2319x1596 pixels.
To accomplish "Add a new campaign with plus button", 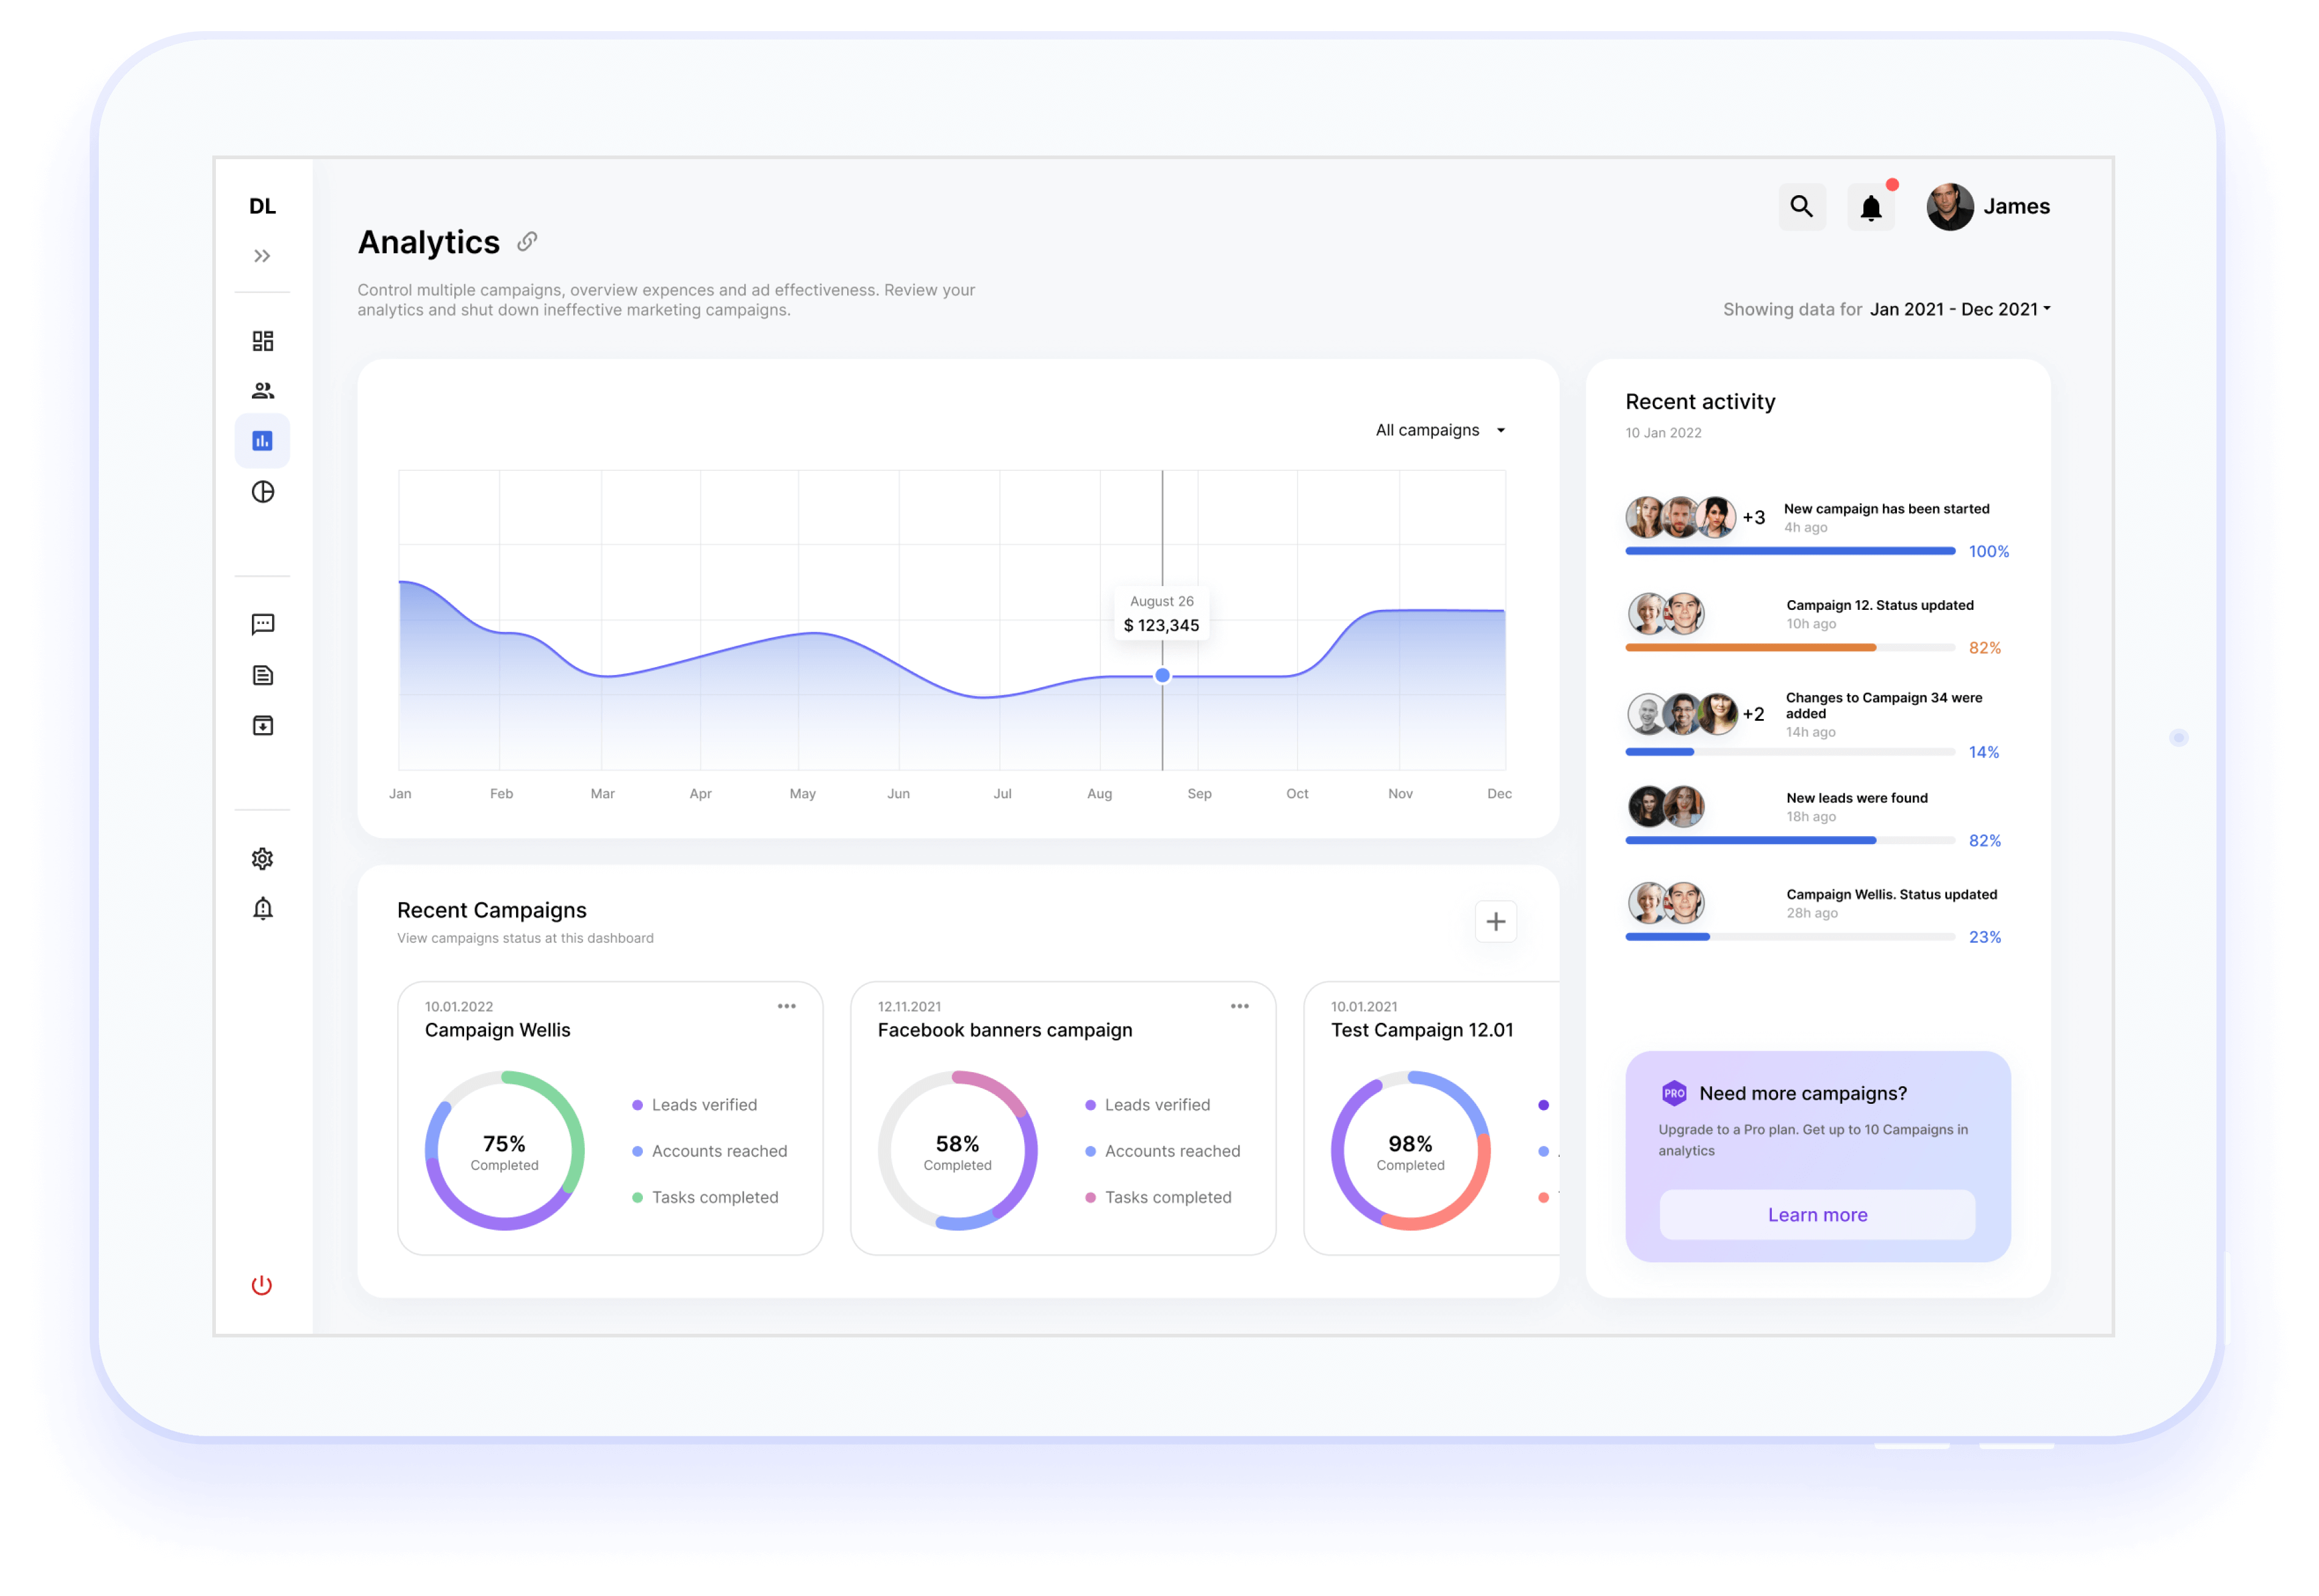I will (1496, 922).
